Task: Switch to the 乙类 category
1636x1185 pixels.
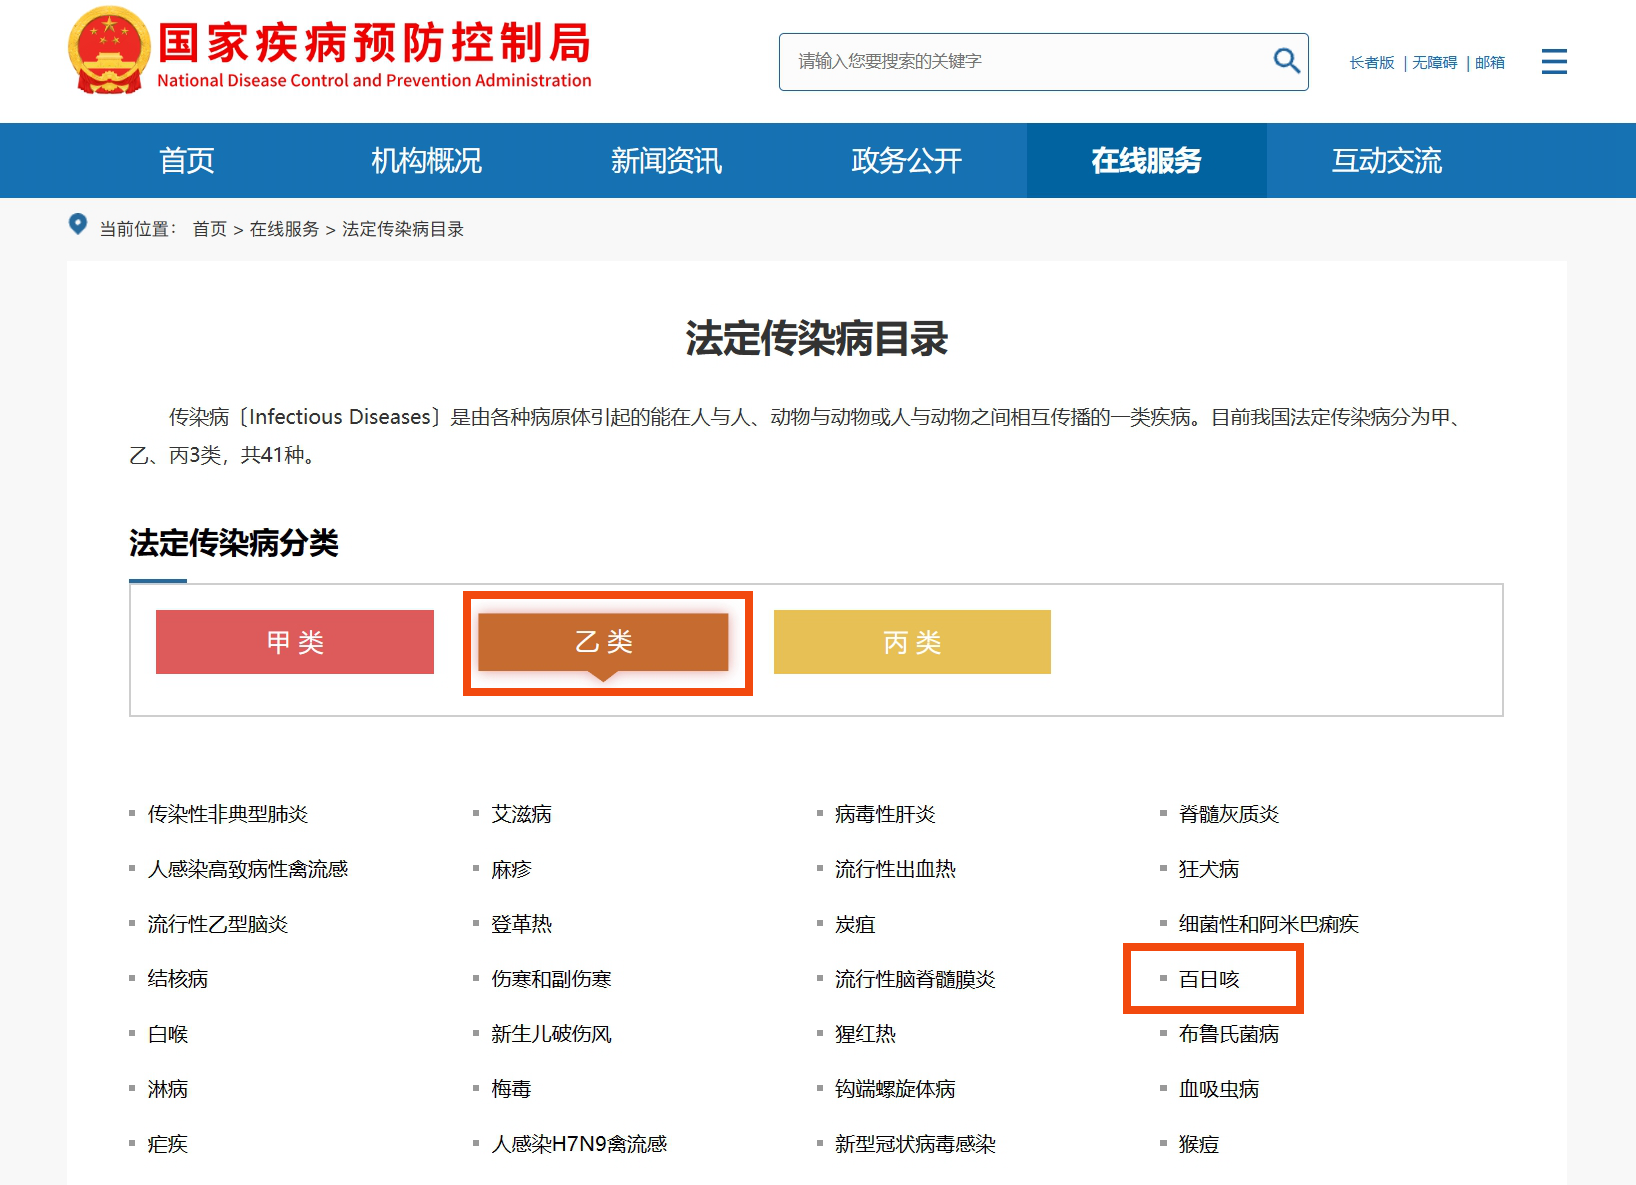Action: point(606,642)
